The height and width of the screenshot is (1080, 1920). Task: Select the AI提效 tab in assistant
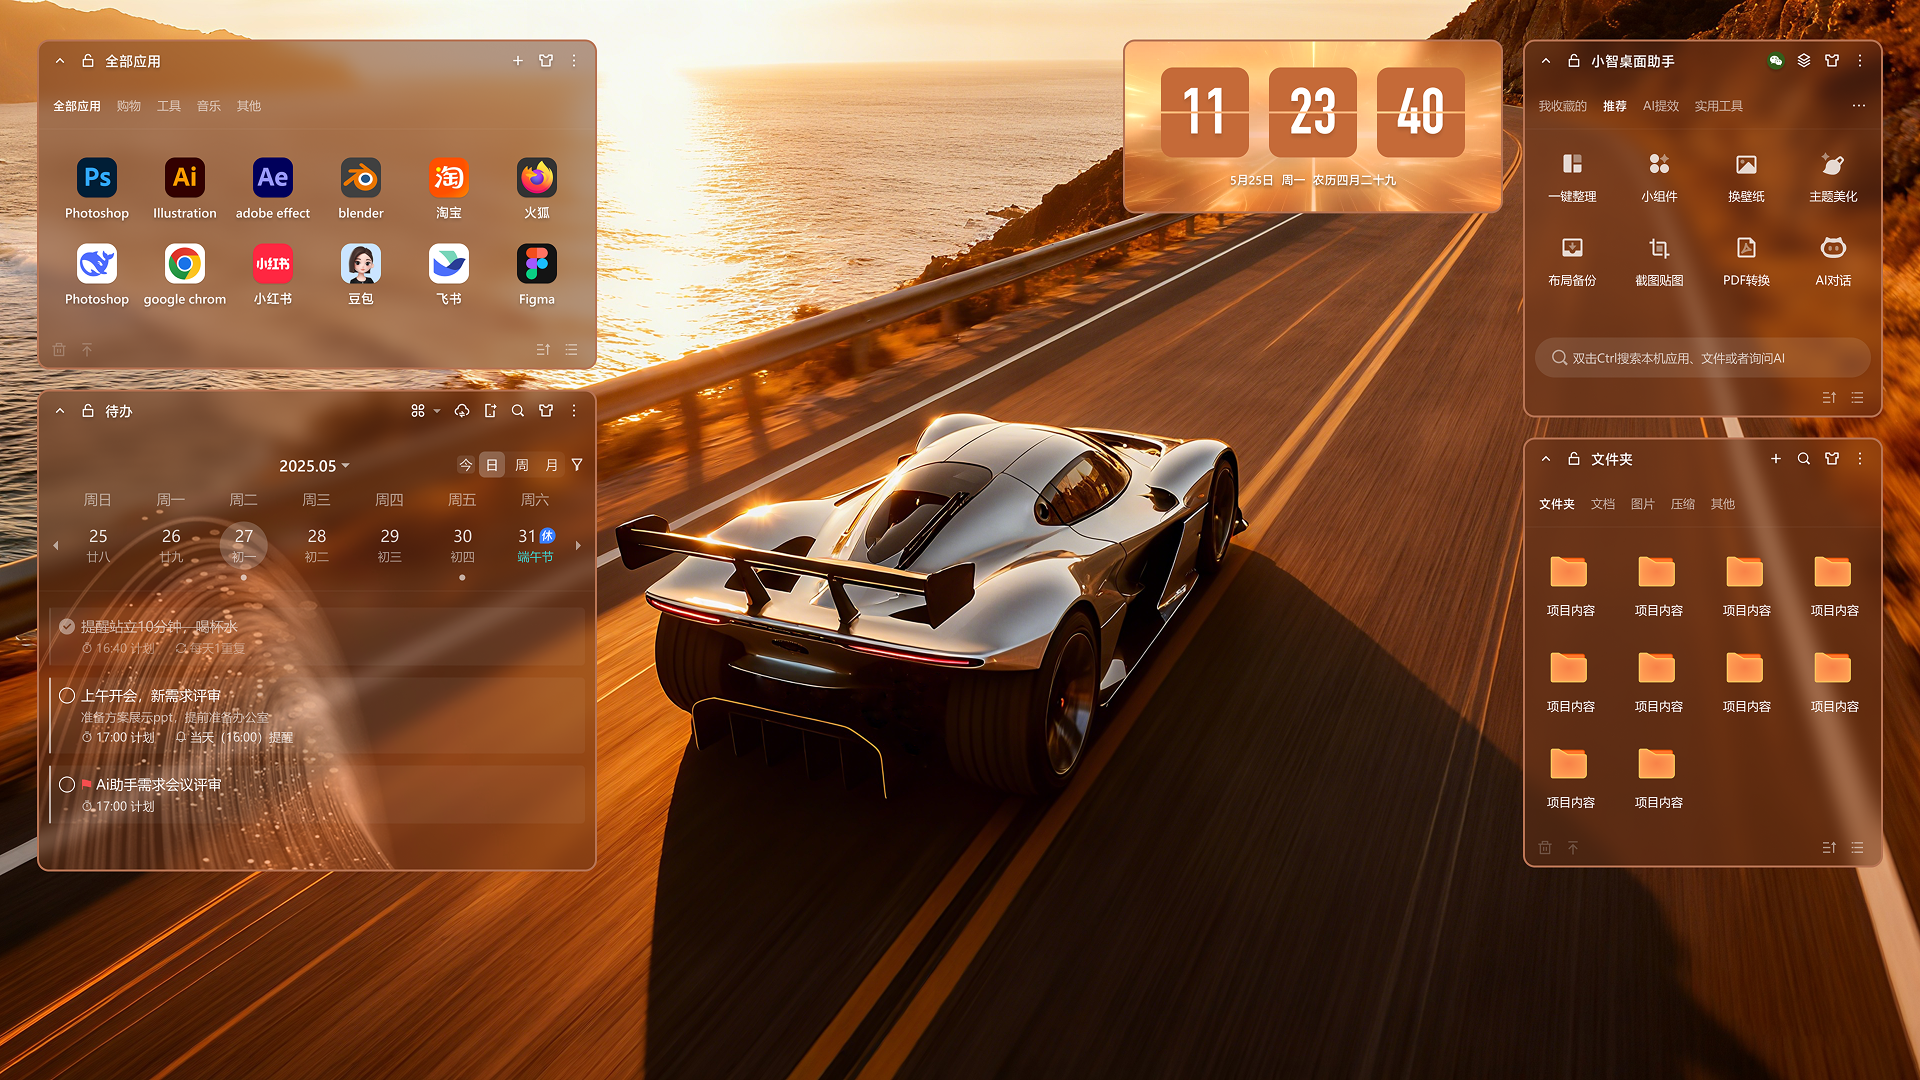coord(1660,106)
